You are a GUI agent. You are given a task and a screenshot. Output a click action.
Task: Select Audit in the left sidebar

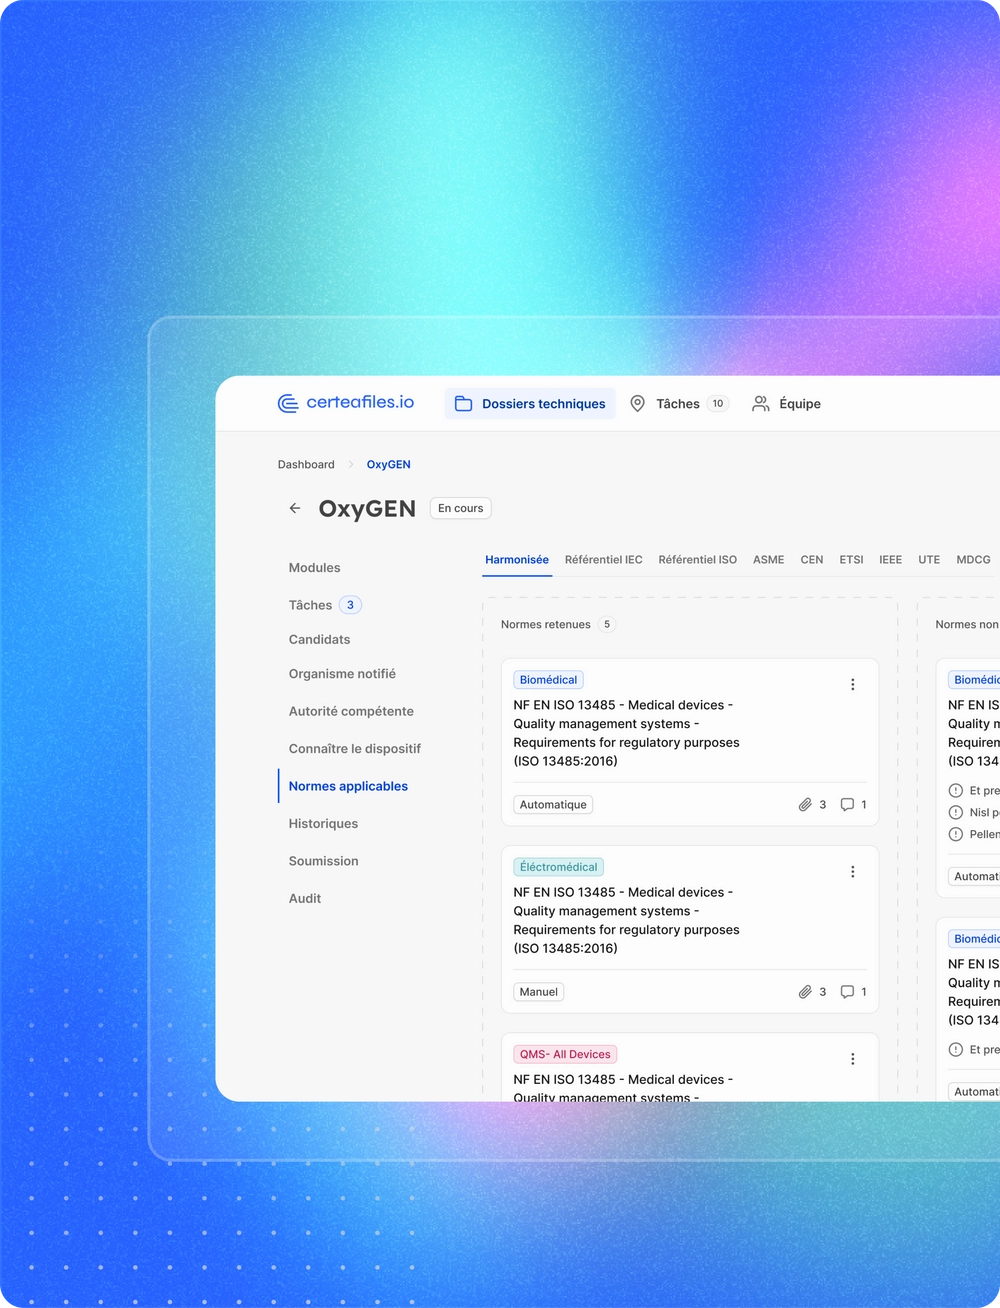pos(305,899)
